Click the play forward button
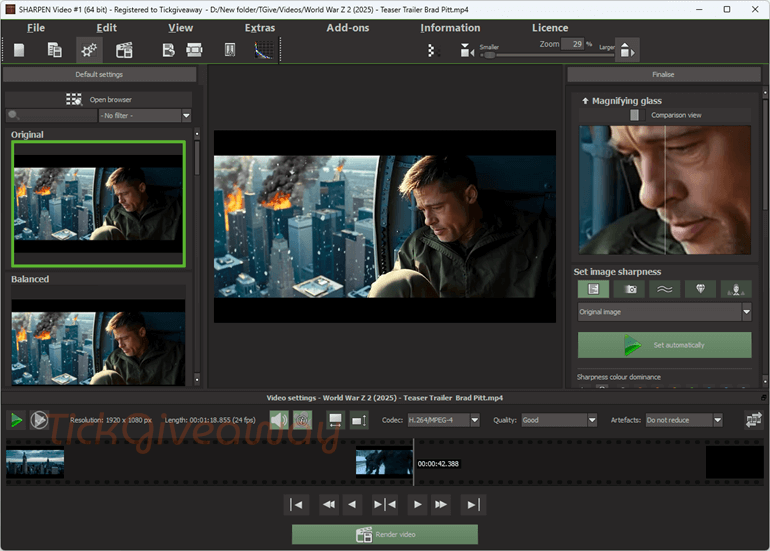Screen dimensions: 770x551 (x=417, y=505)
